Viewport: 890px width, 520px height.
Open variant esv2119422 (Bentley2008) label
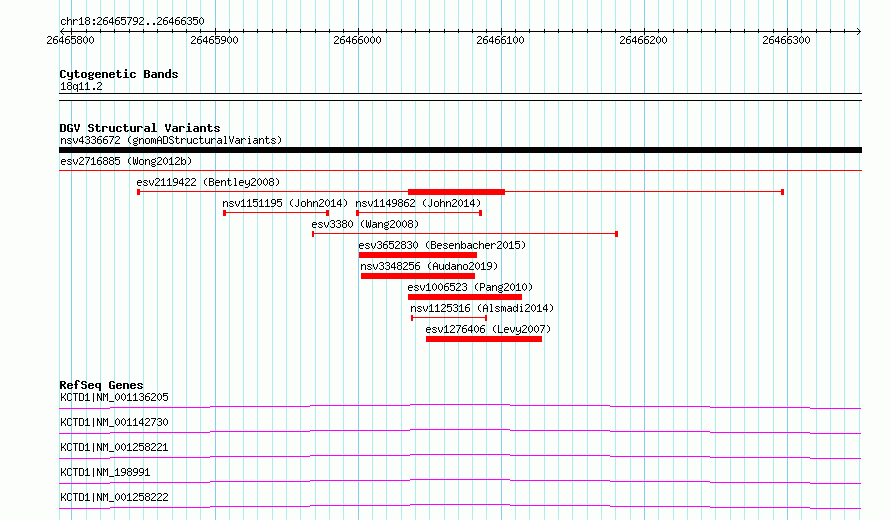(208, 182)
